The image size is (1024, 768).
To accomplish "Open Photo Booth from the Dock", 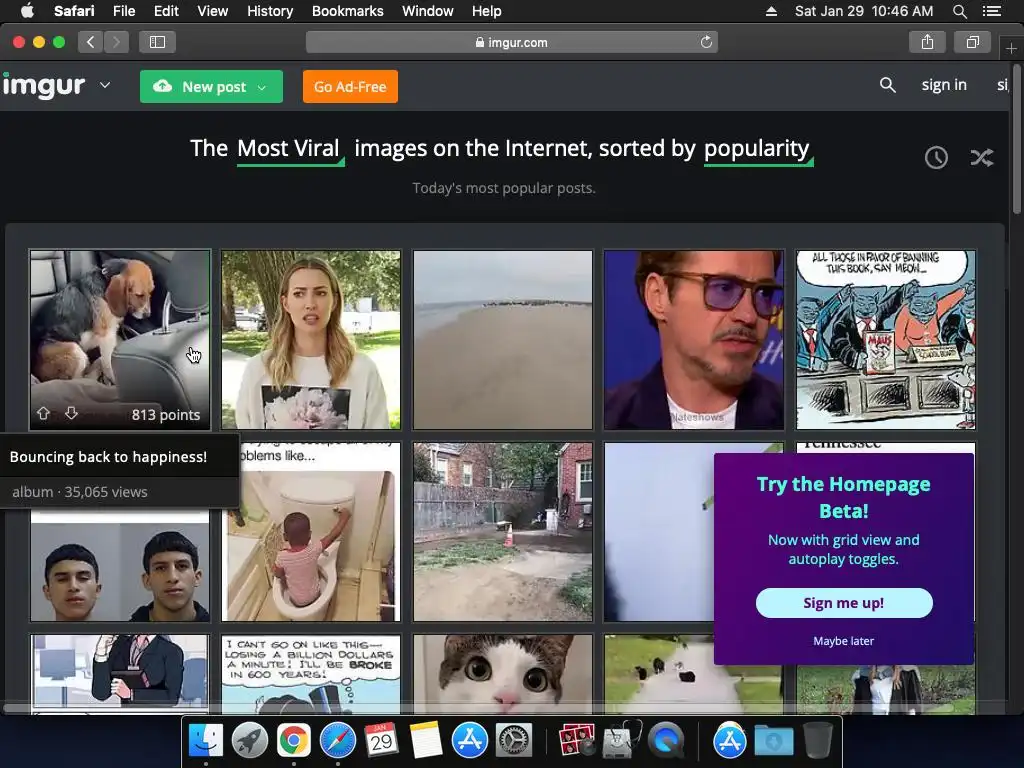I will [x=576, y=741].
